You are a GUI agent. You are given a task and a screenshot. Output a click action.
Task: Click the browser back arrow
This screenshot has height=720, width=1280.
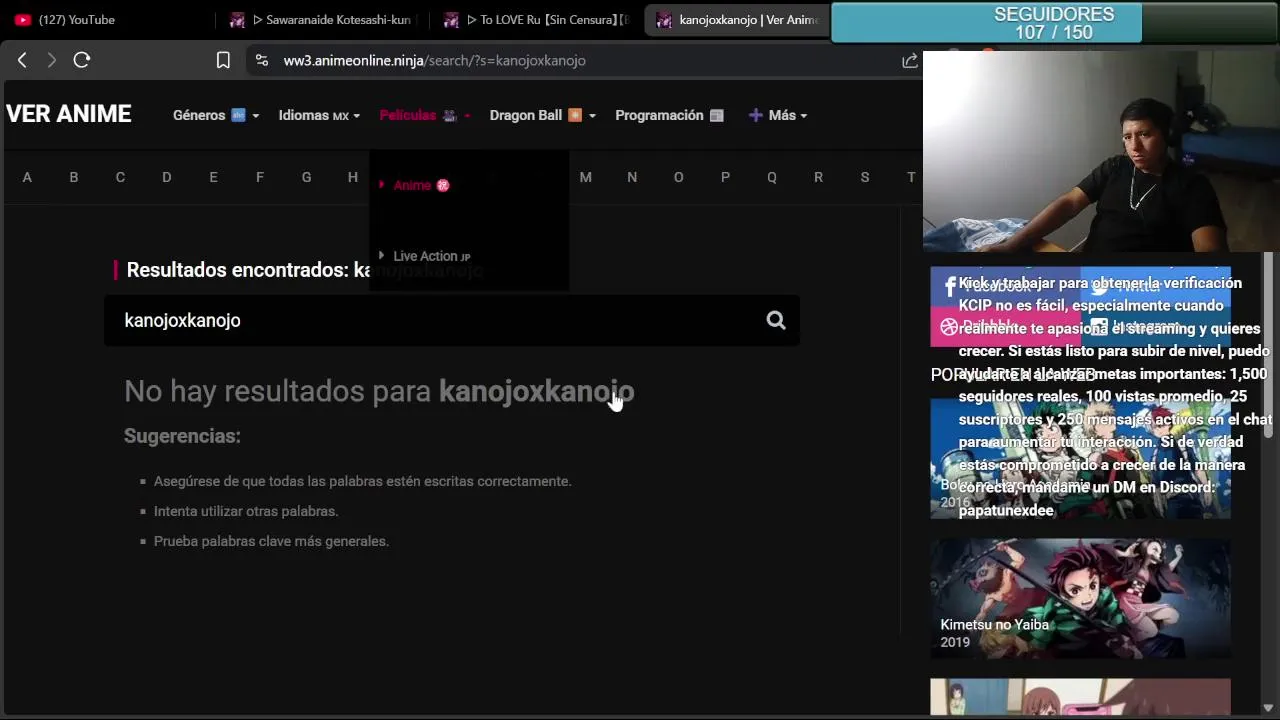tap(22, 60)
